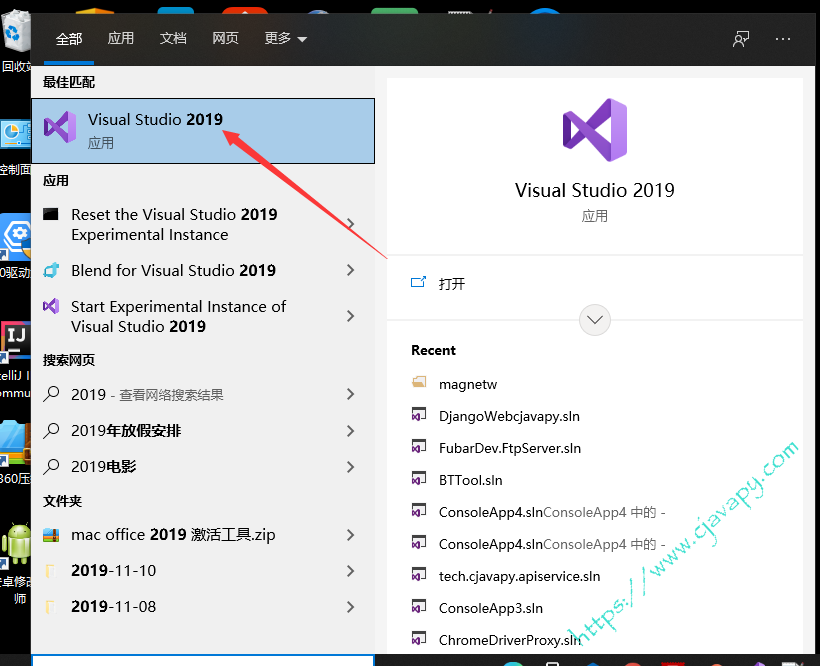Expand arrow for Reset the Visual Studio 2019

coord(351,224)
